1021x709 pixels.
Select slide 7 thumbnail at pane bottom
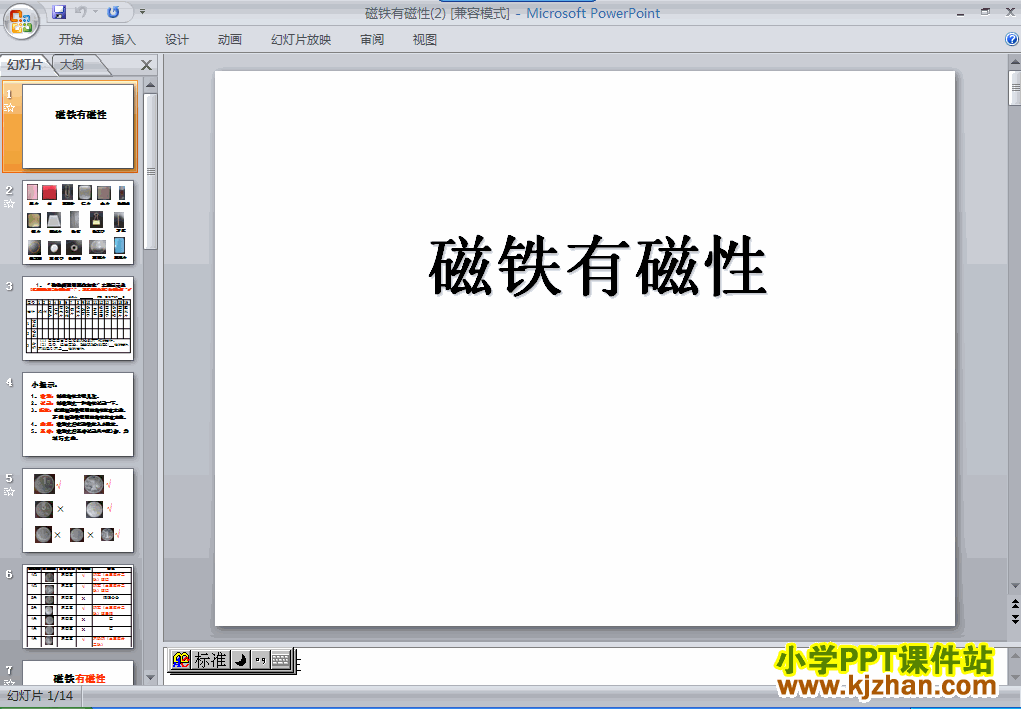(78, 673)
